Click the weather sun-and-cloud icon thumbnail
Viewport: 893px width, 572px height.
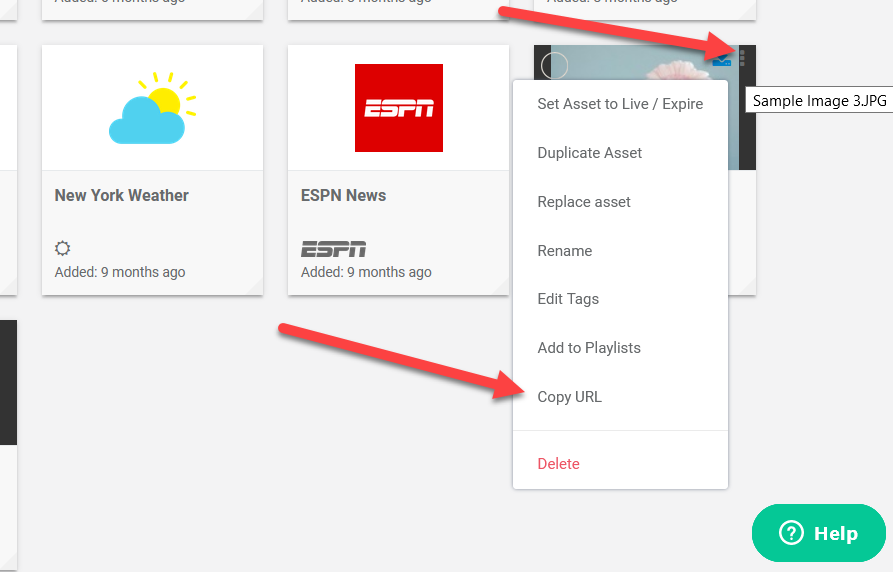point(152,108)
